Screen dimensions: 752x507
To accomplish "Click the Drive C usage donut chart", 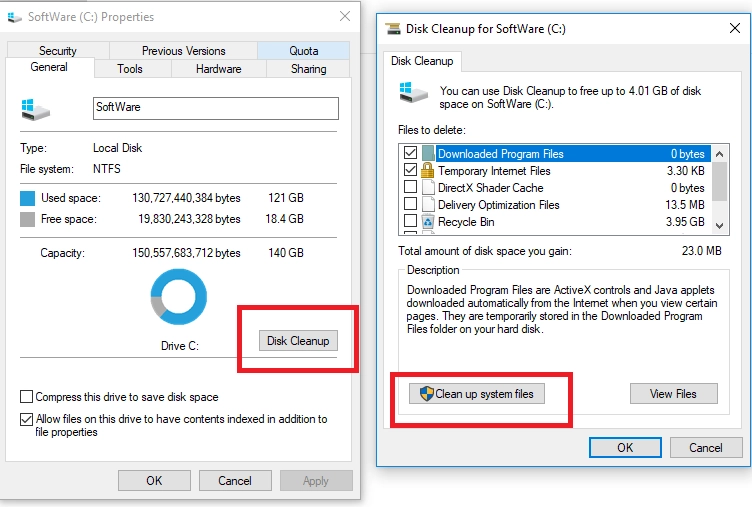I will pyautogui.click(x=178, y=296).
